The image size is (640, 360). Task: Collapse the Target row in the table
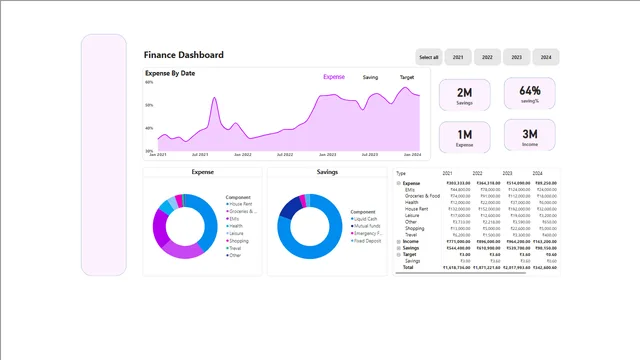pyautogui.click(x=399, y=255)
